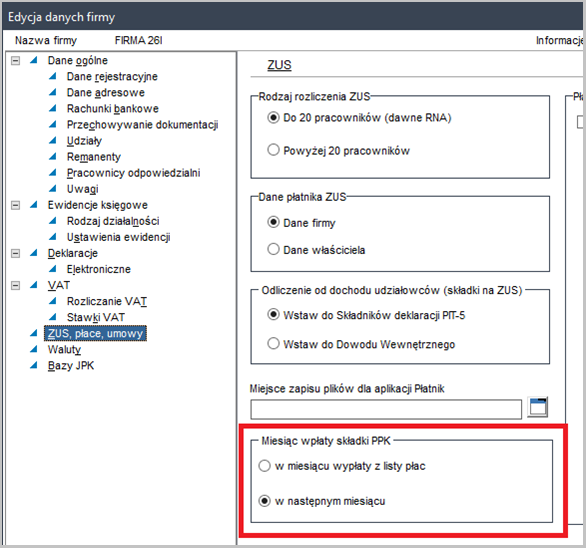Collapse the Ewidencje księgowe tree node
The height and width of the screenshot is (548, 586).
pyautogui.click(x=15, y=205)
